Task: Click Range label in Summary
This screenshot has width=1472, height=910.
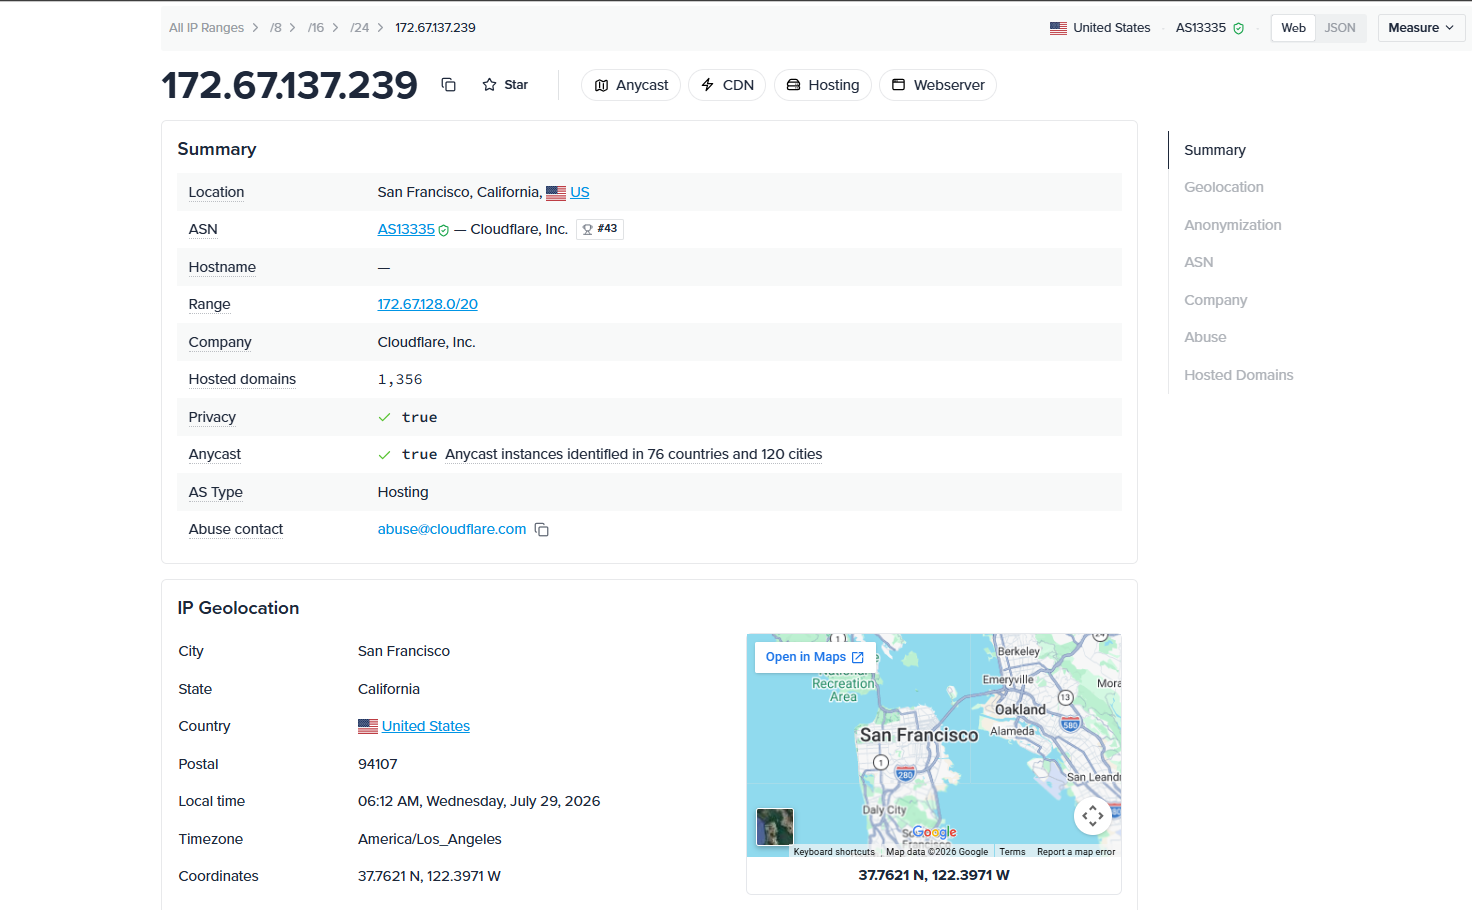Action: click(209, 304)
